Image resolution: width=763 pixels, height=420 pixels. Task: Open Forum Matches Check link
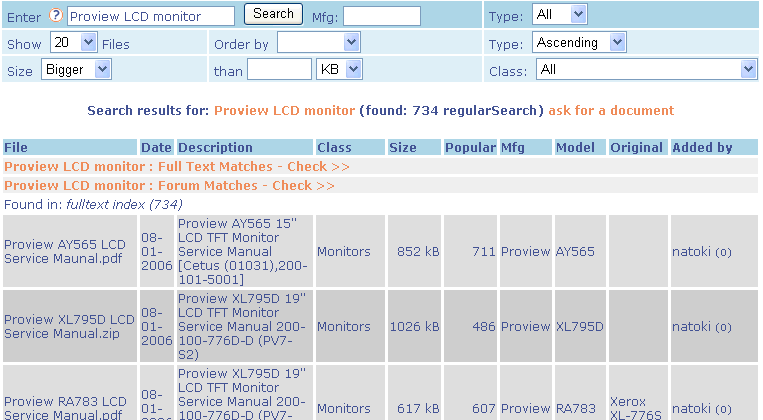pos(169,185)
